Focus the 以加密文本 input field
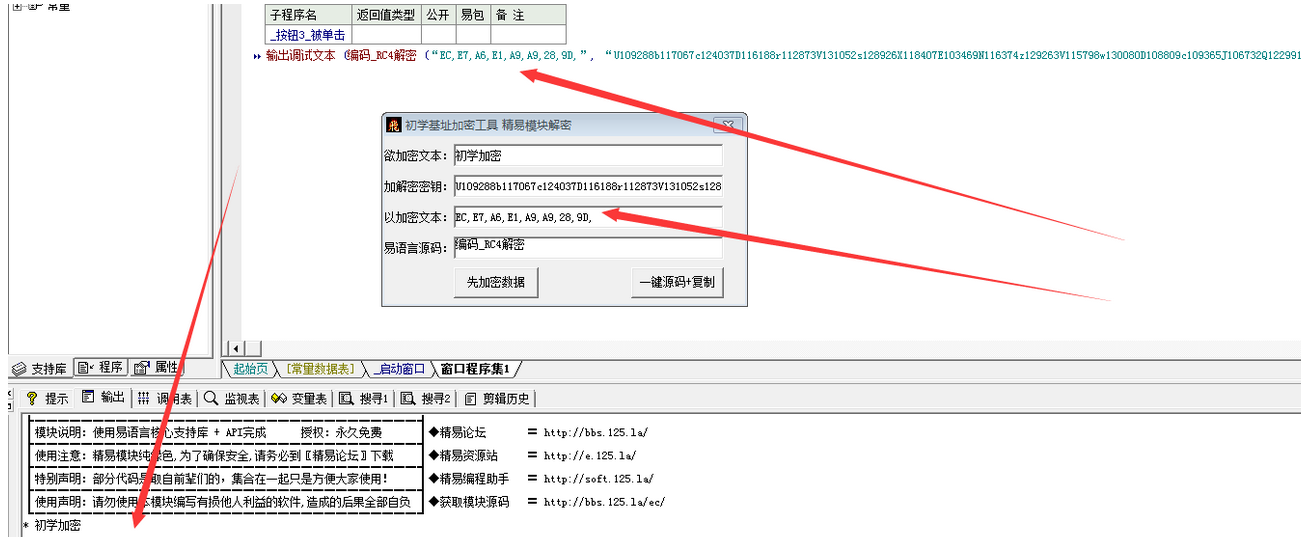Image resolution: width=1301 pixels, height=537 pixels. [x=587, y=216]
